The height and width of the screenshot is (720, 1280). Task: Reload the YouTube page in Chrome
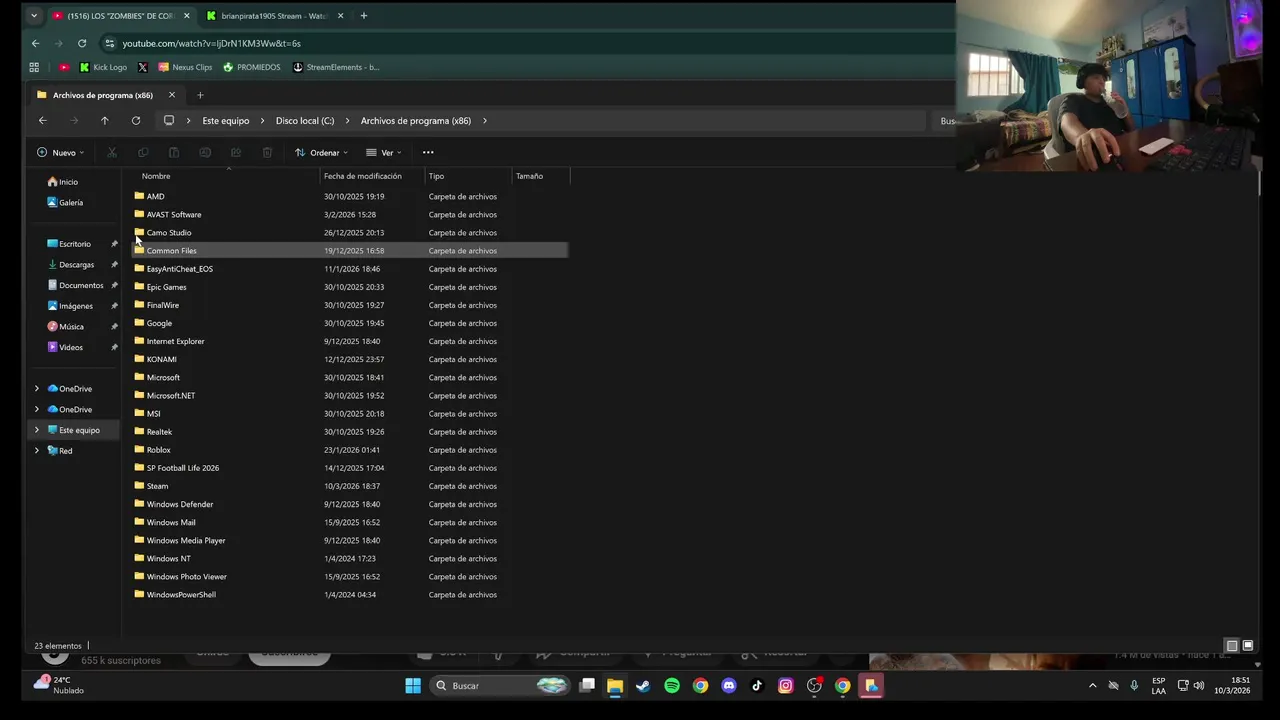click(x=82, y=43)
